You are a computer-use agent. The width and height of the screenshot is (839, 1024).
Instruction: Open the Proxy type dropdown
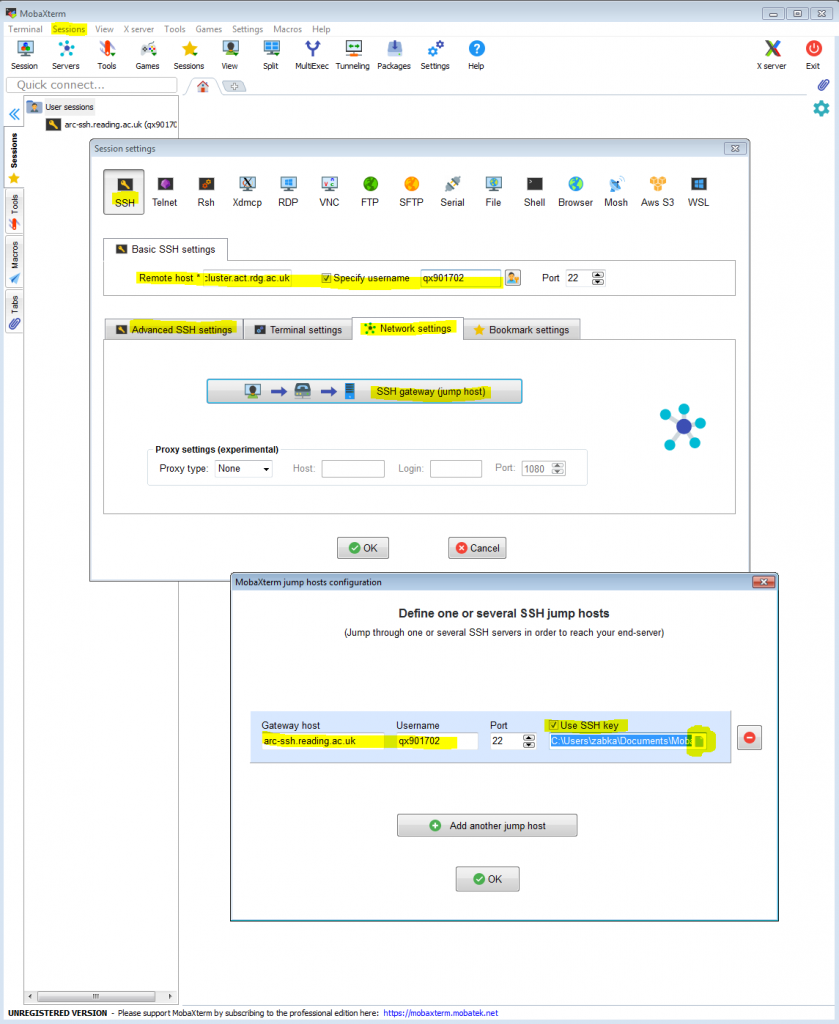coord(243,468)
